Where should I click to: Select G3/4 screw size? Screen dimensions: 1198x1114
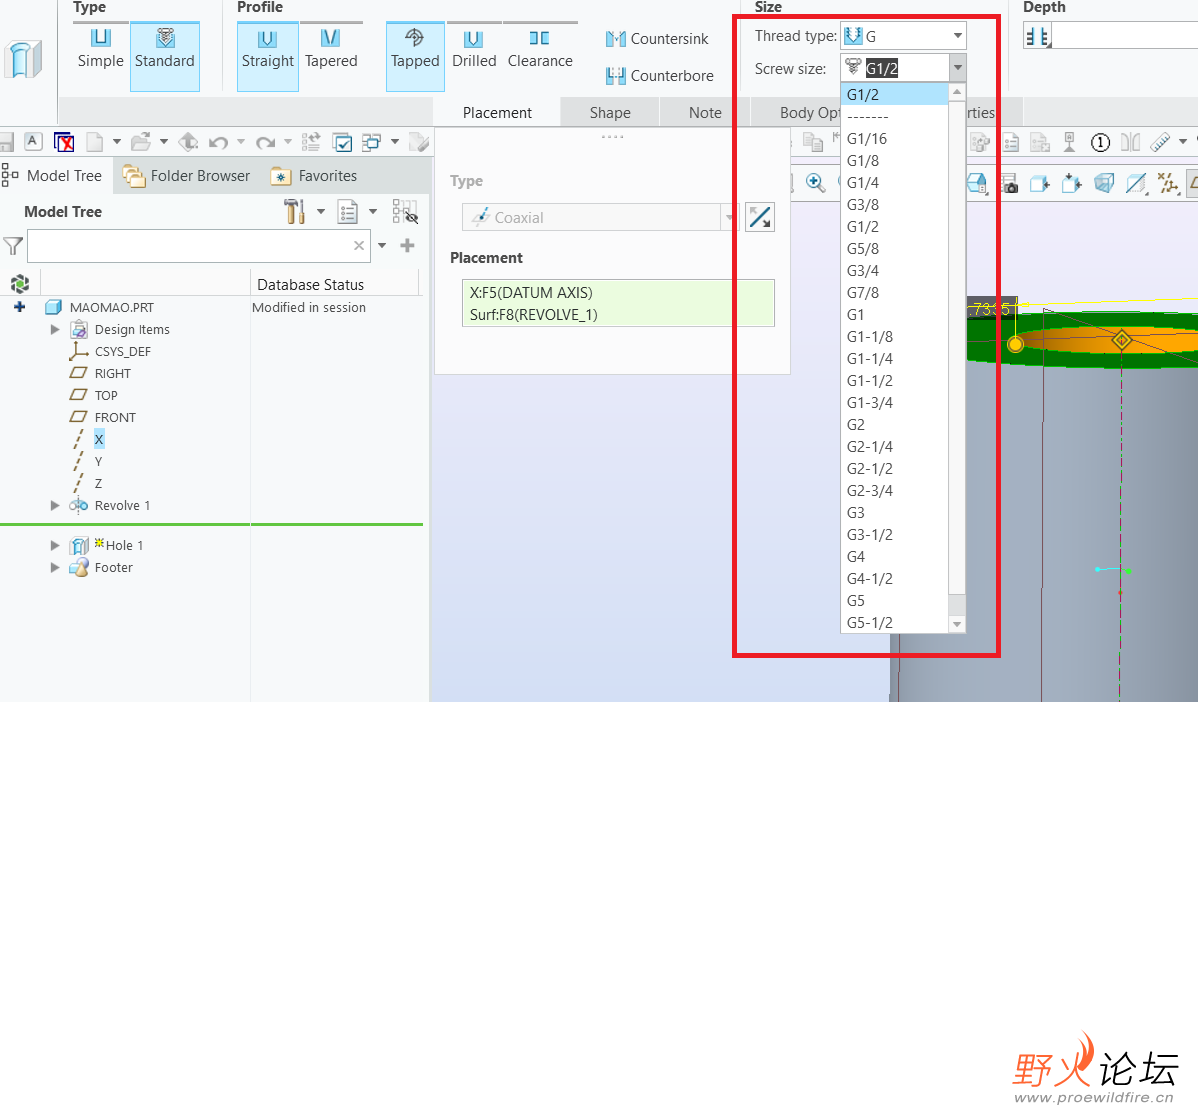(894, 270)
